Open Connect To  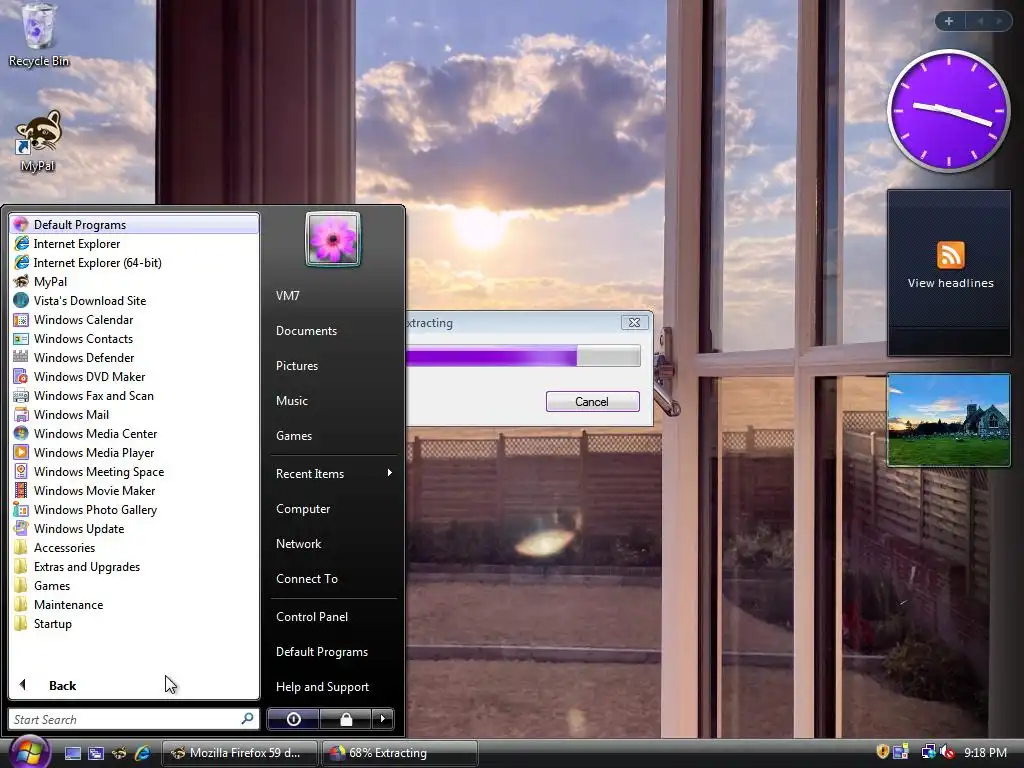(333, 579)
